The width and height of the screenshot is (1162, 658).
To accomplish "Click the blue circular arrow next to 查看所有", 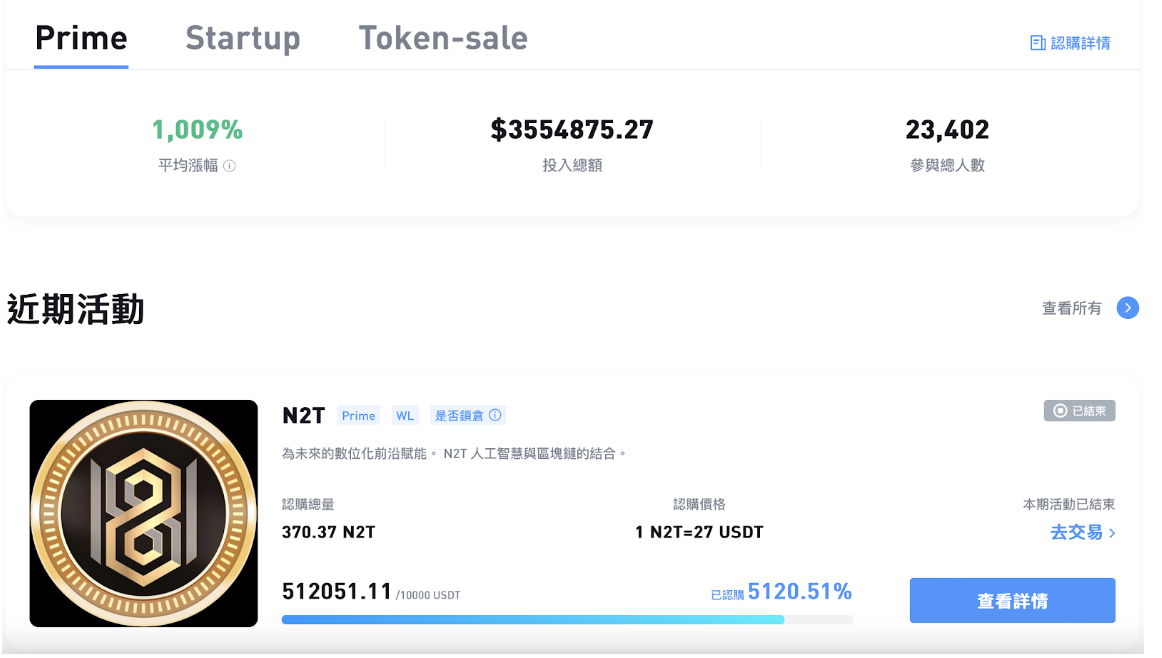I will tap(1127, 308).
